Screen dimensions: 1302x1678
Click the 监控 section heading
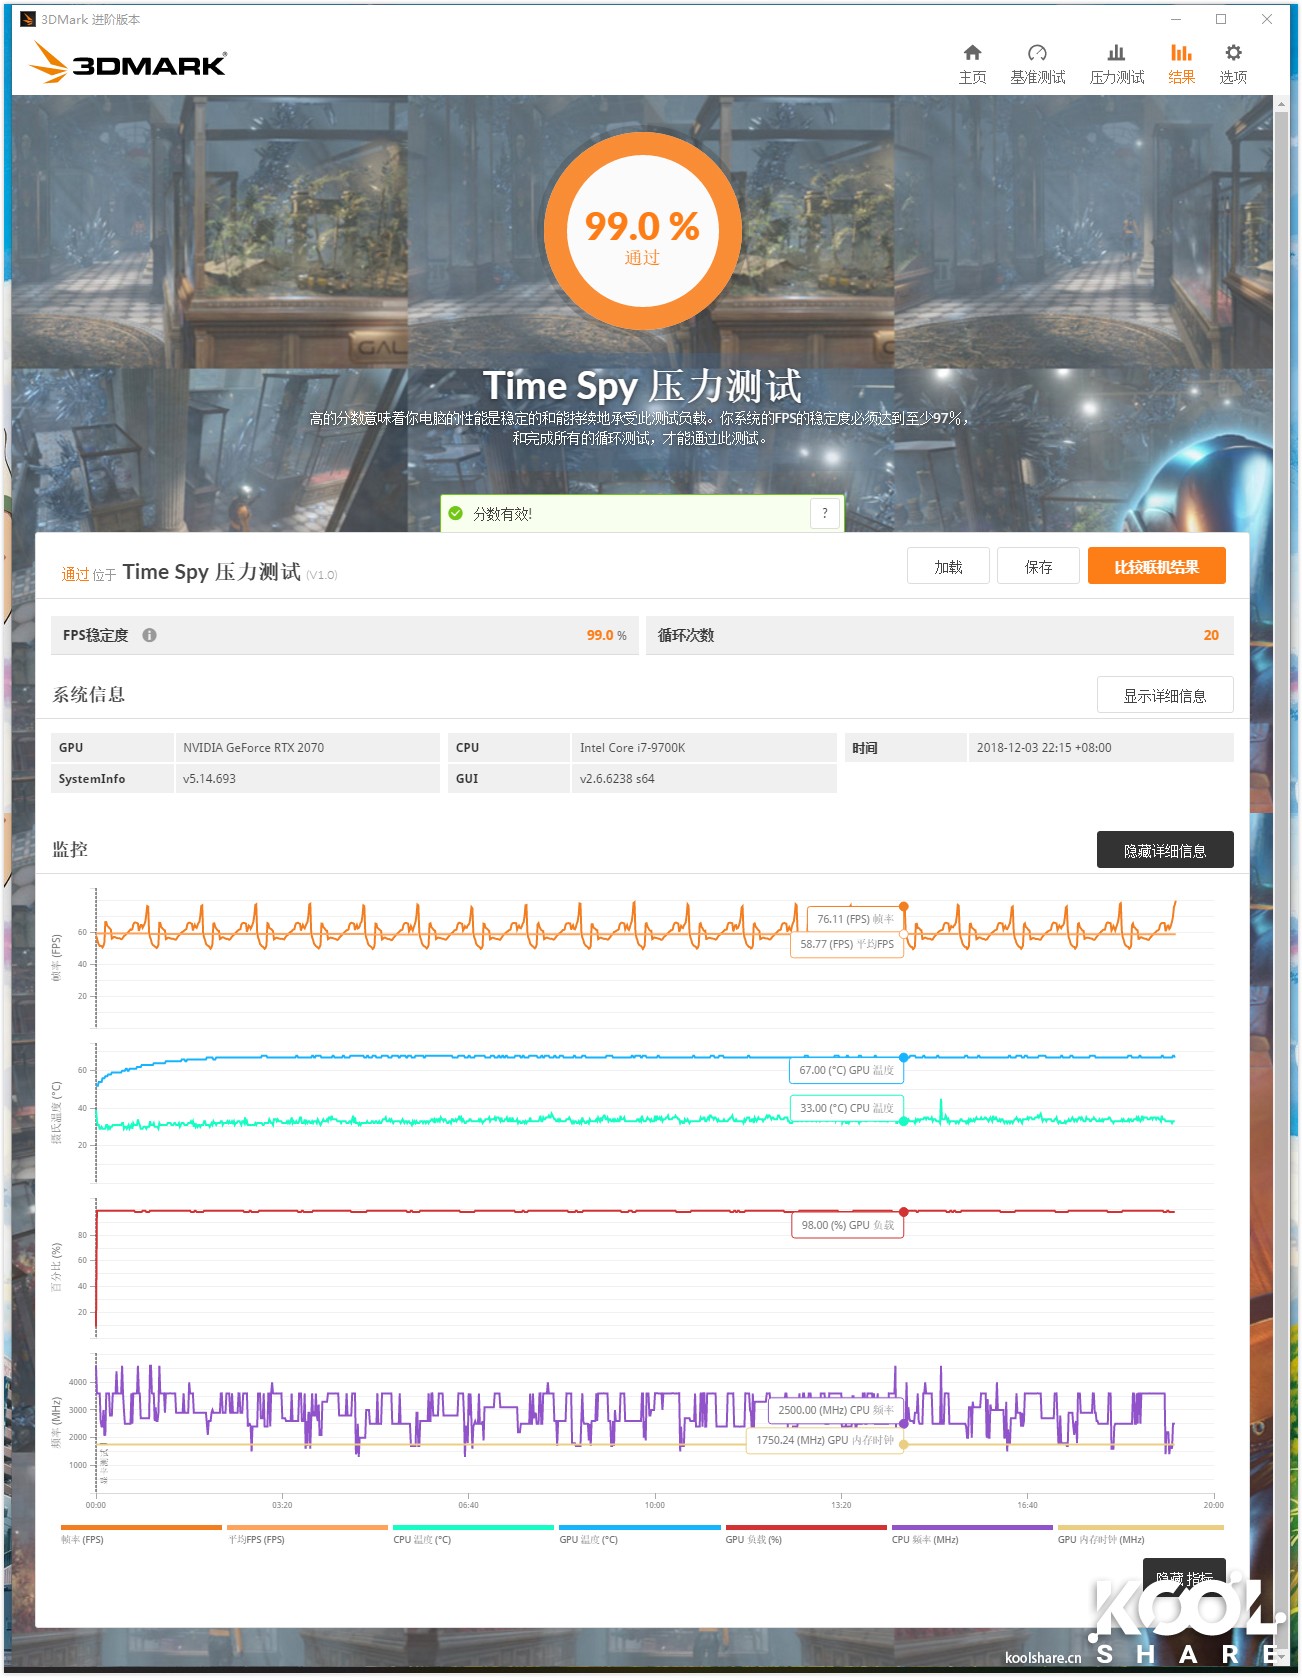pos(70,849)
